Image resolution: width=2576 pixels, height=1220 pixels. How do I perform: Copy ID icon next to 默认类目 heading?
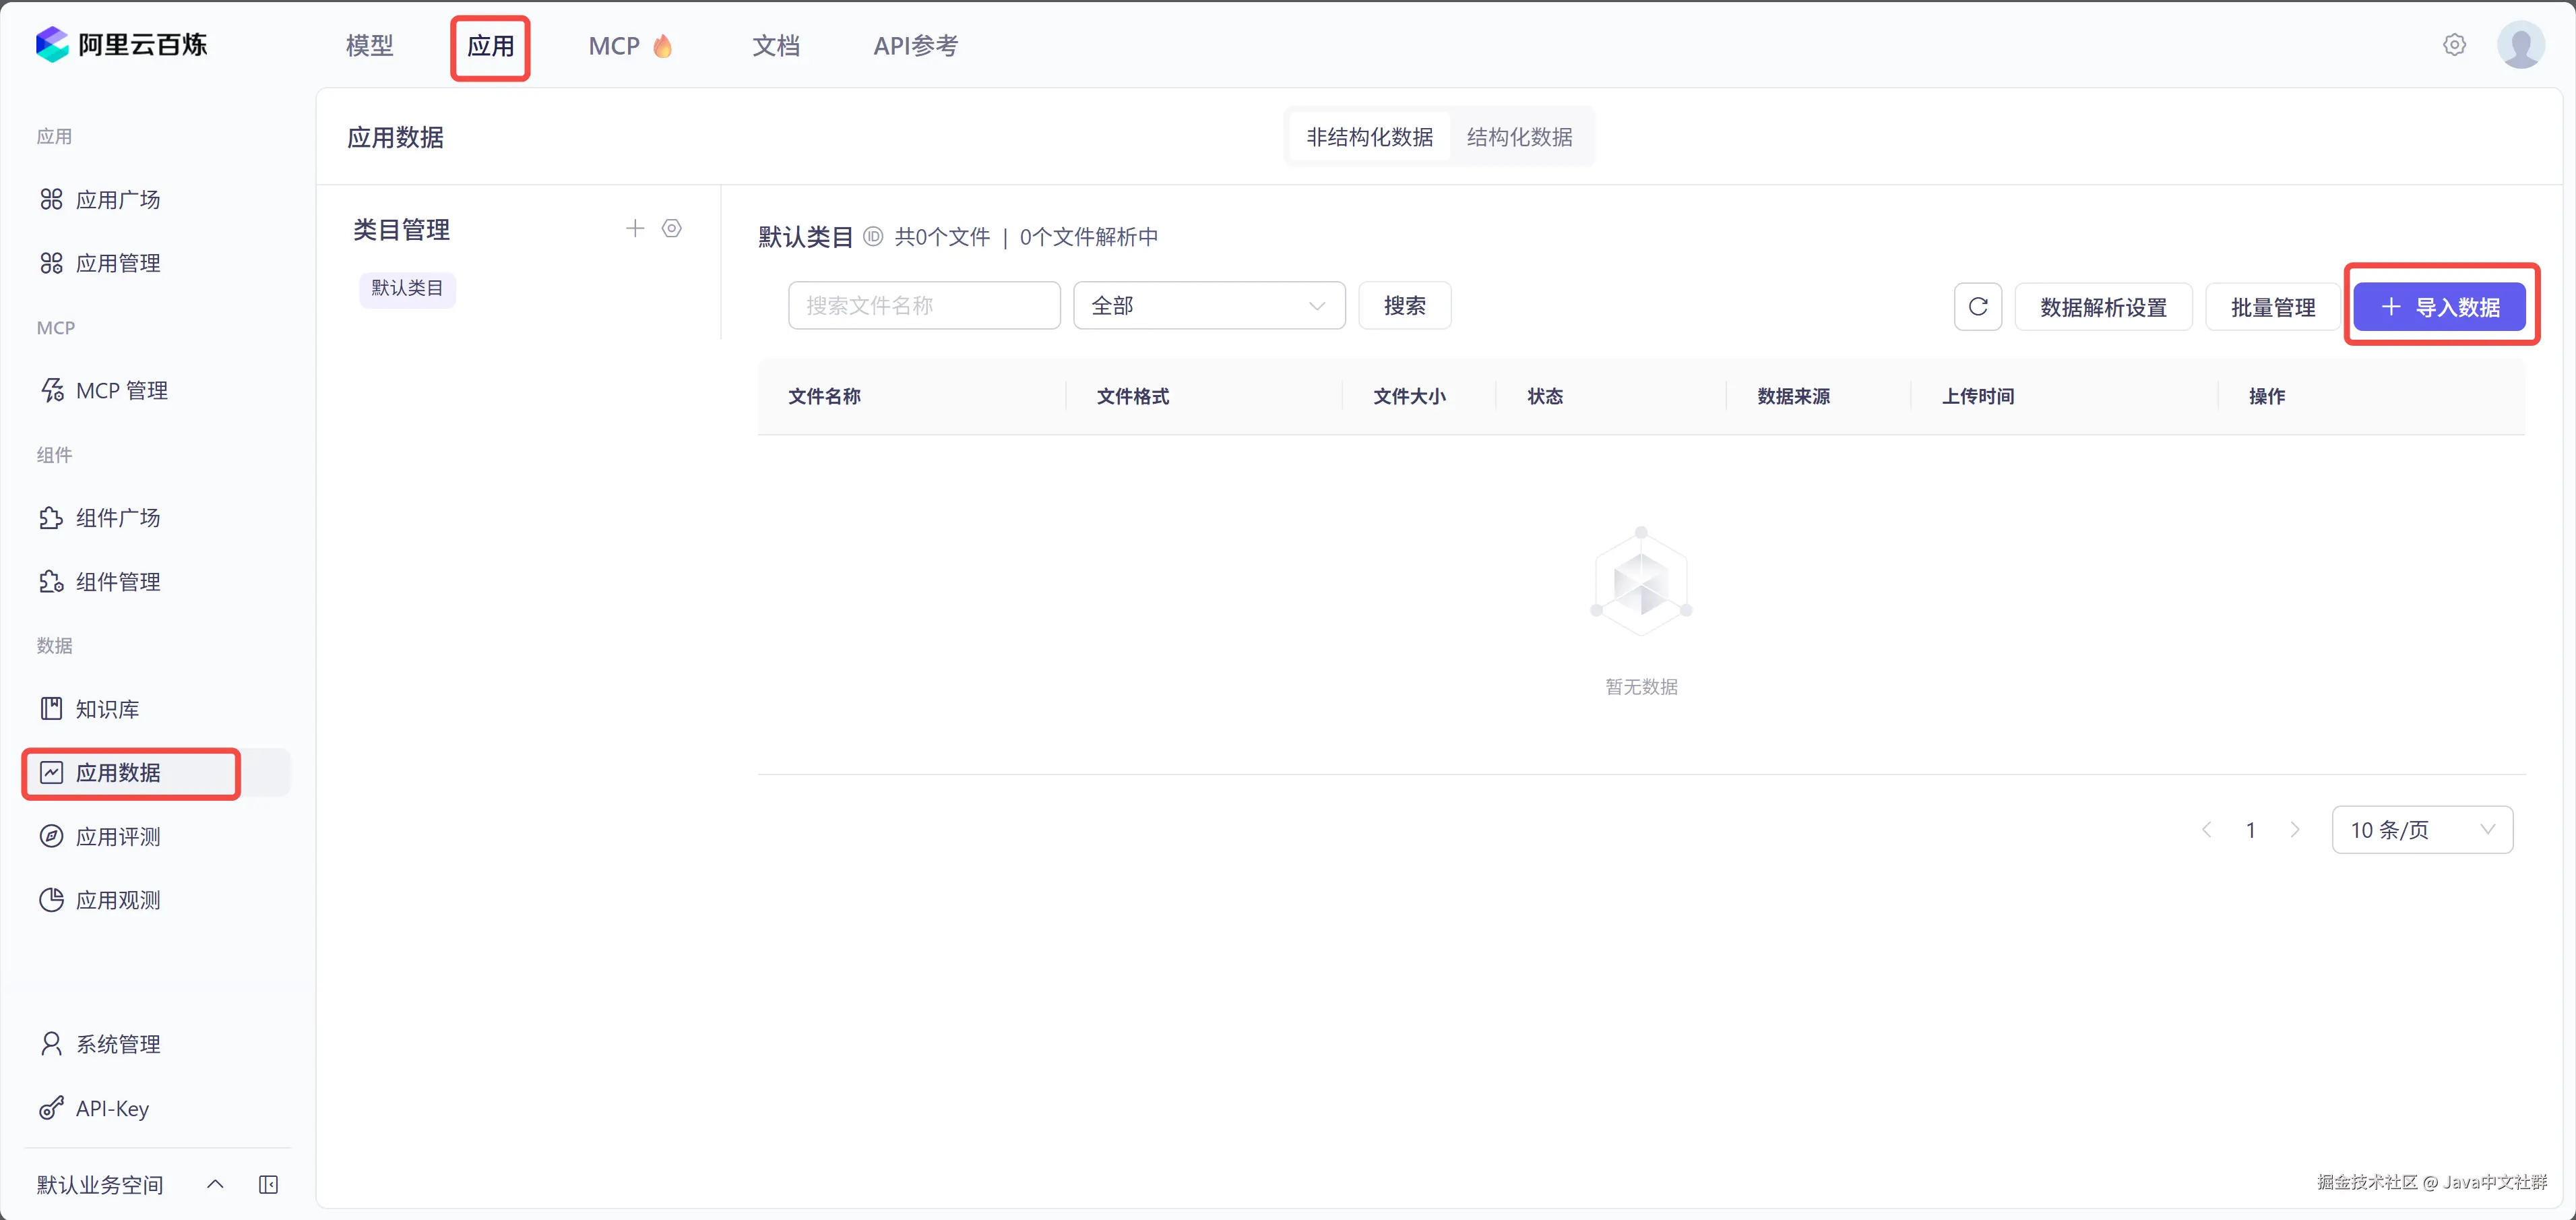point(873,237)
